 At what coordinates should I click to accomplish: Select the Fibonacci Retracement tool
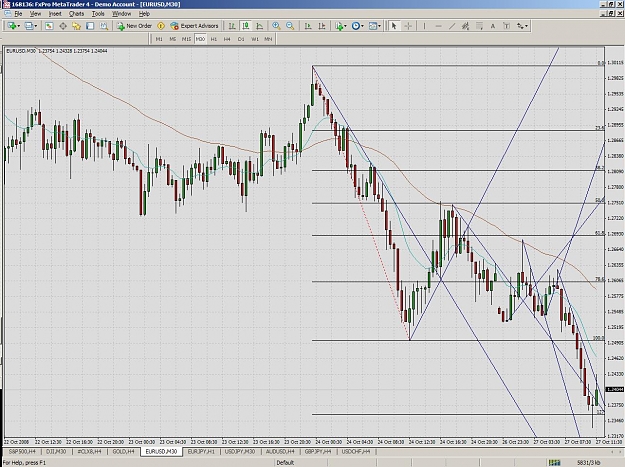(x=480, y=26)
